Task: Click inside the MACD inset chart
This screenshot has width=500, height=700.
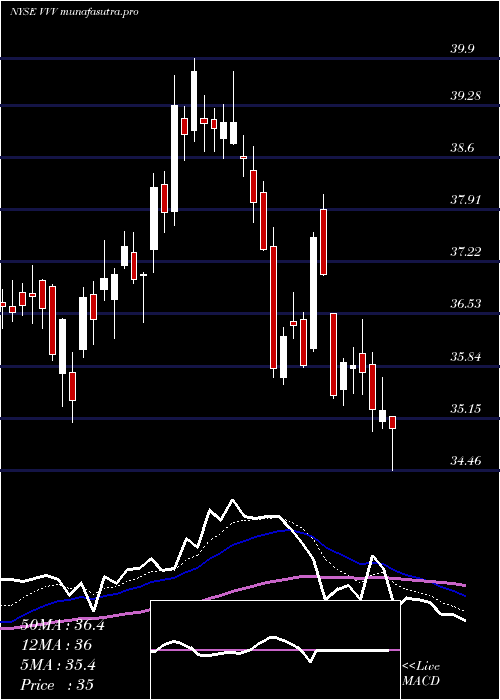Action: click(x=275, y=650)
